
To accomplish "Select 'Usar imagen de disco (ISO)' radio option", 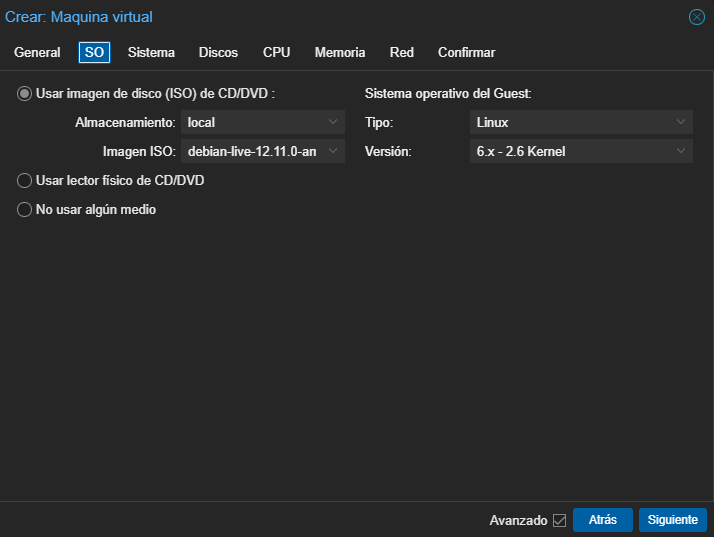I will (x=25, y=93).
